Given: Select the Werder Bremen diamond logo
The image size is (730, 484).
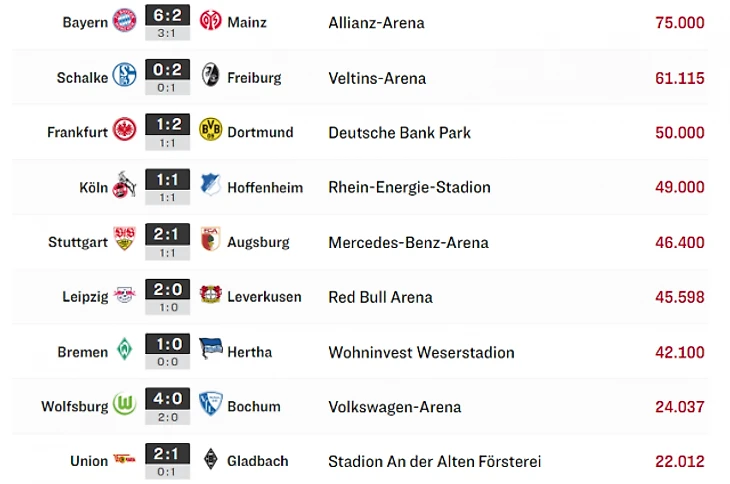Looking at the screenshot, I should coord(124,350).
